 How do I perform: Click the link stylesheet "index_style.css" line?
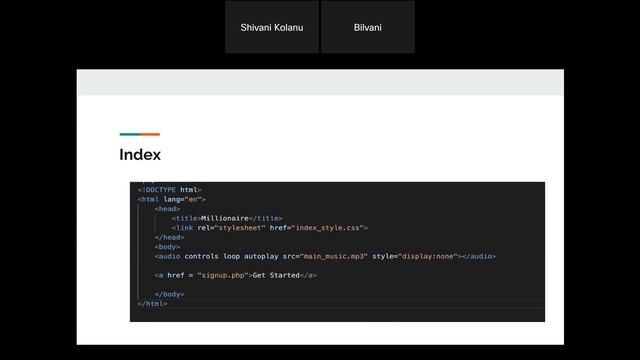[270, 228]
